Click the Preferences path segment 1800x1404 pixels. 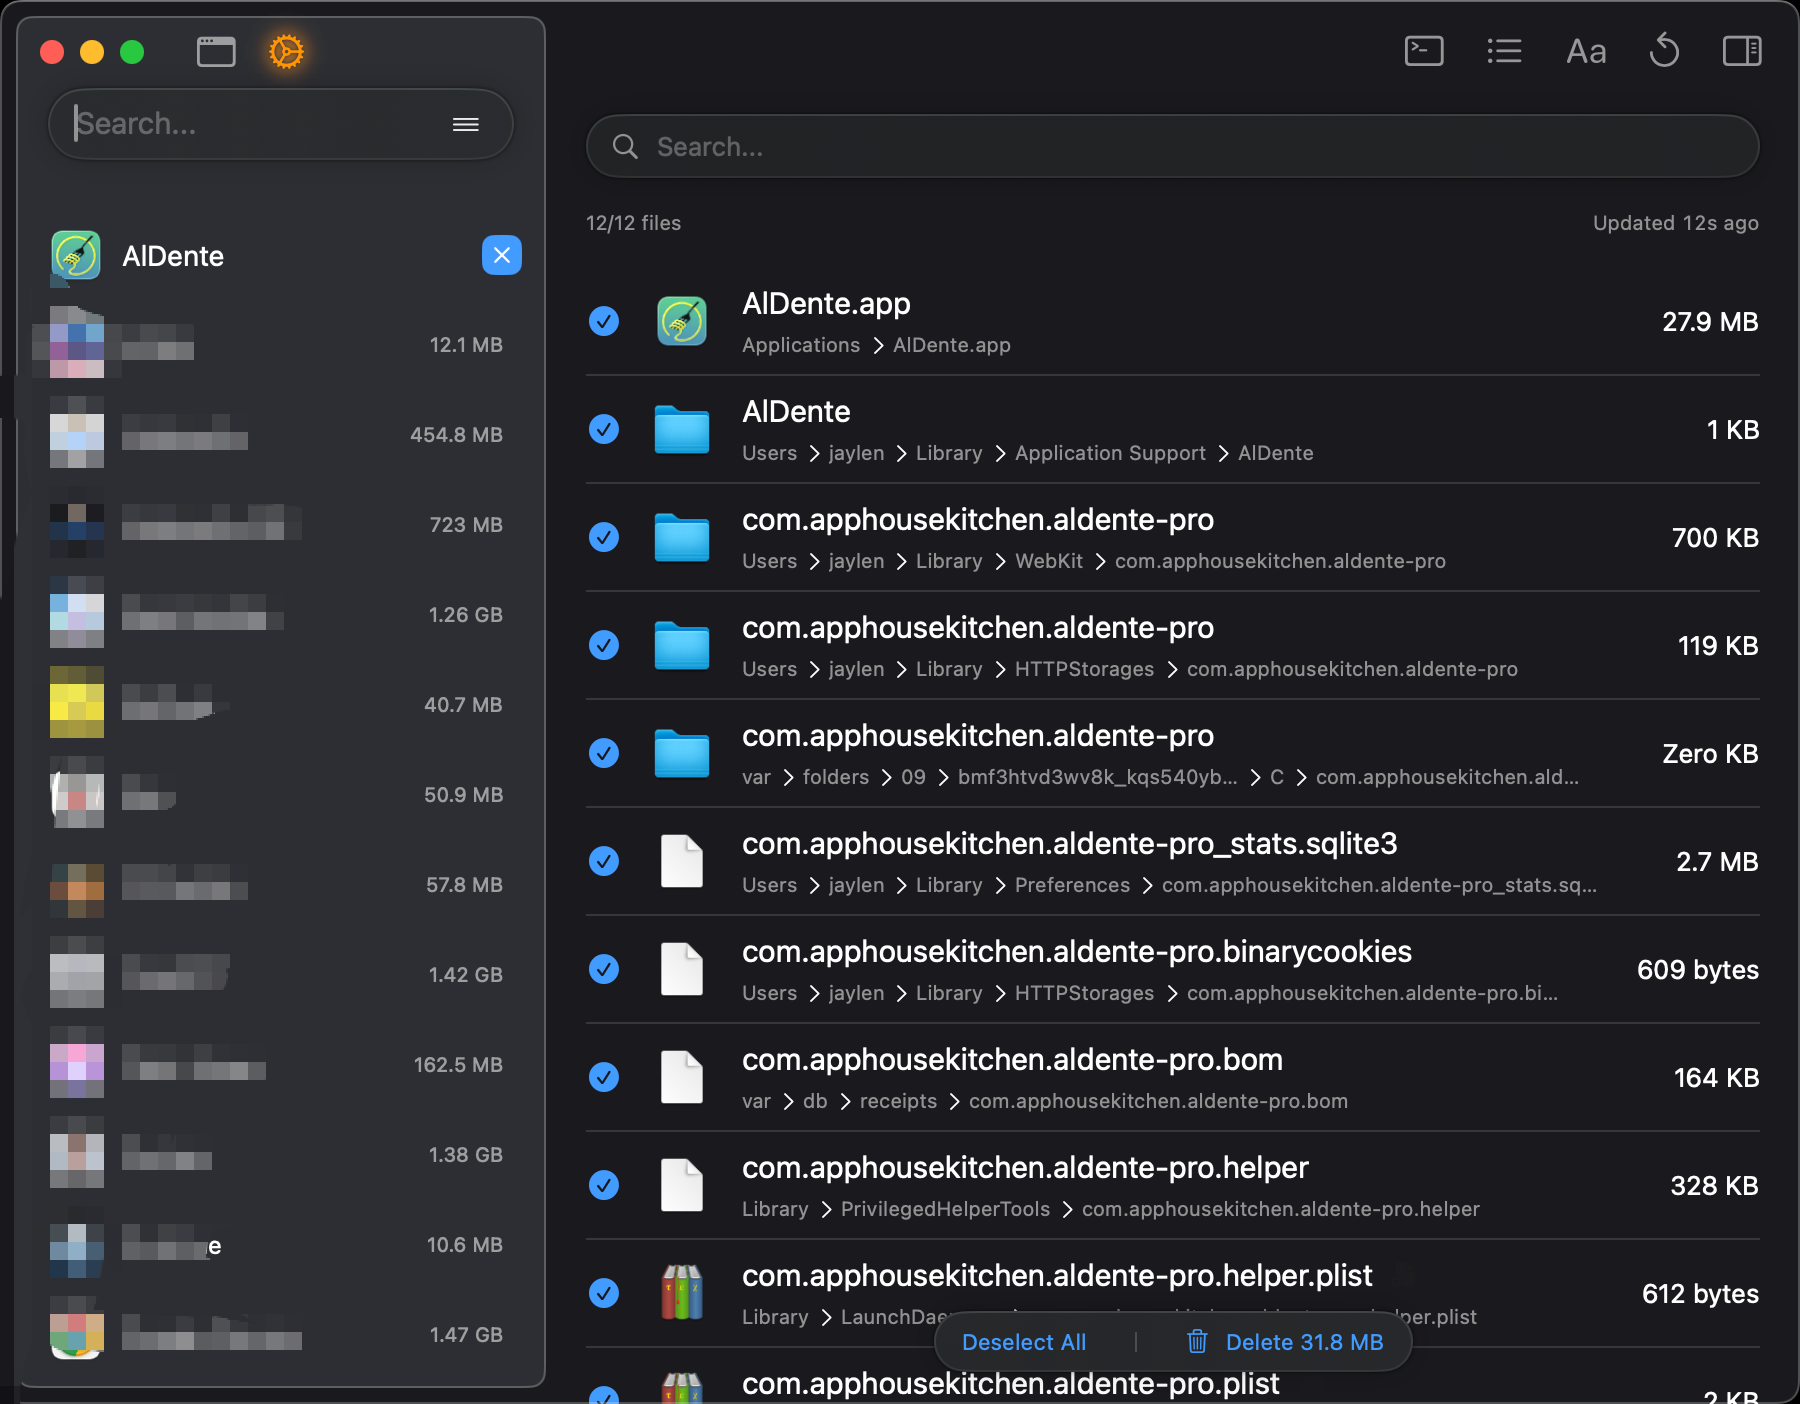tap(1072, 885)
